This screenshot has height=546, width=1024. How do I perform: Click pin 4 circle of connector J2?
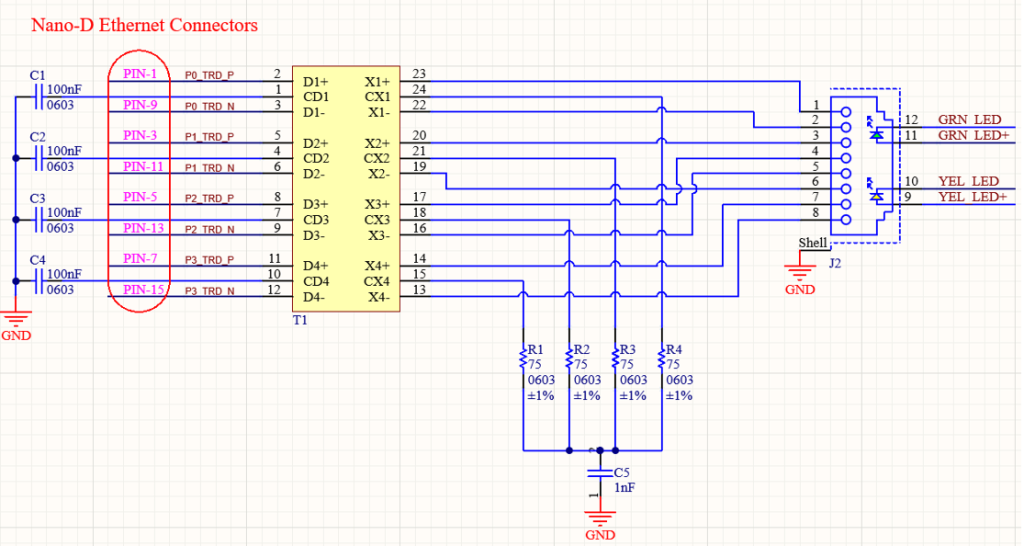coord(846,158)
